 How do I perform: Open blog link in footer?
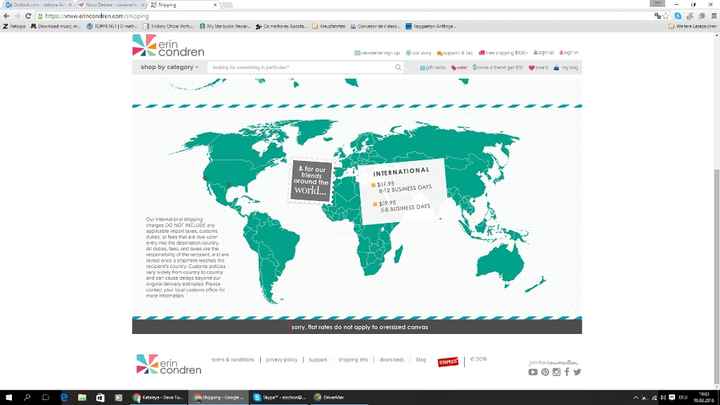point(421,360)
